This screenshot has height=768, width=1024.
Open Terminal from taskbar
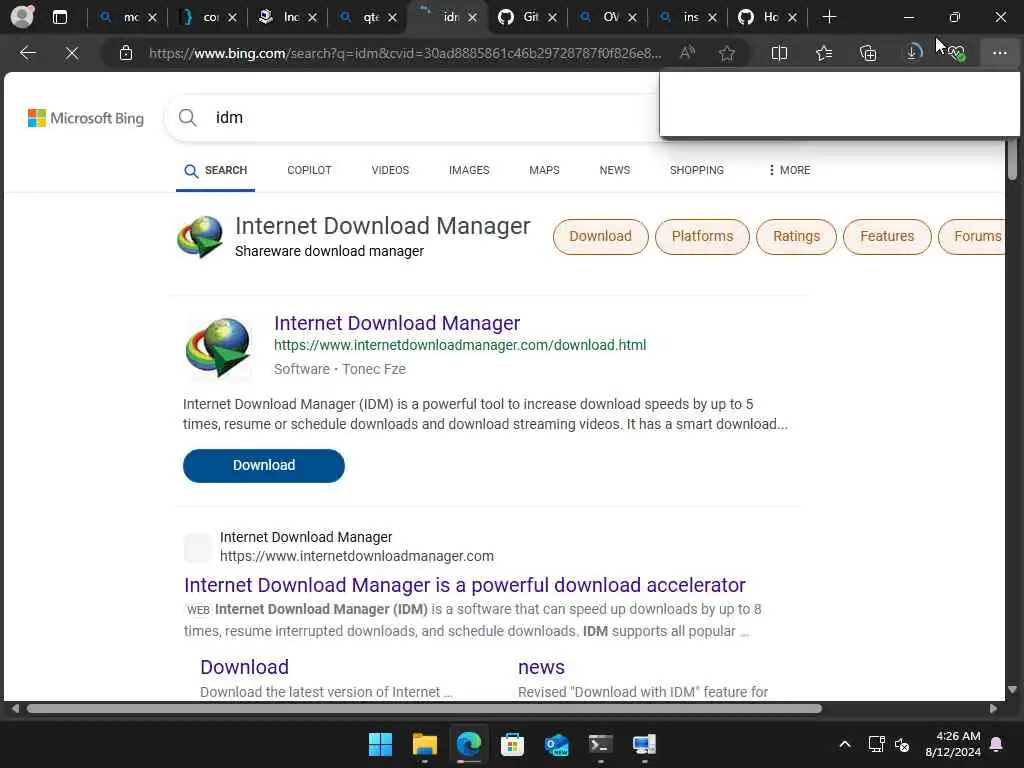[x=600, y=744]
